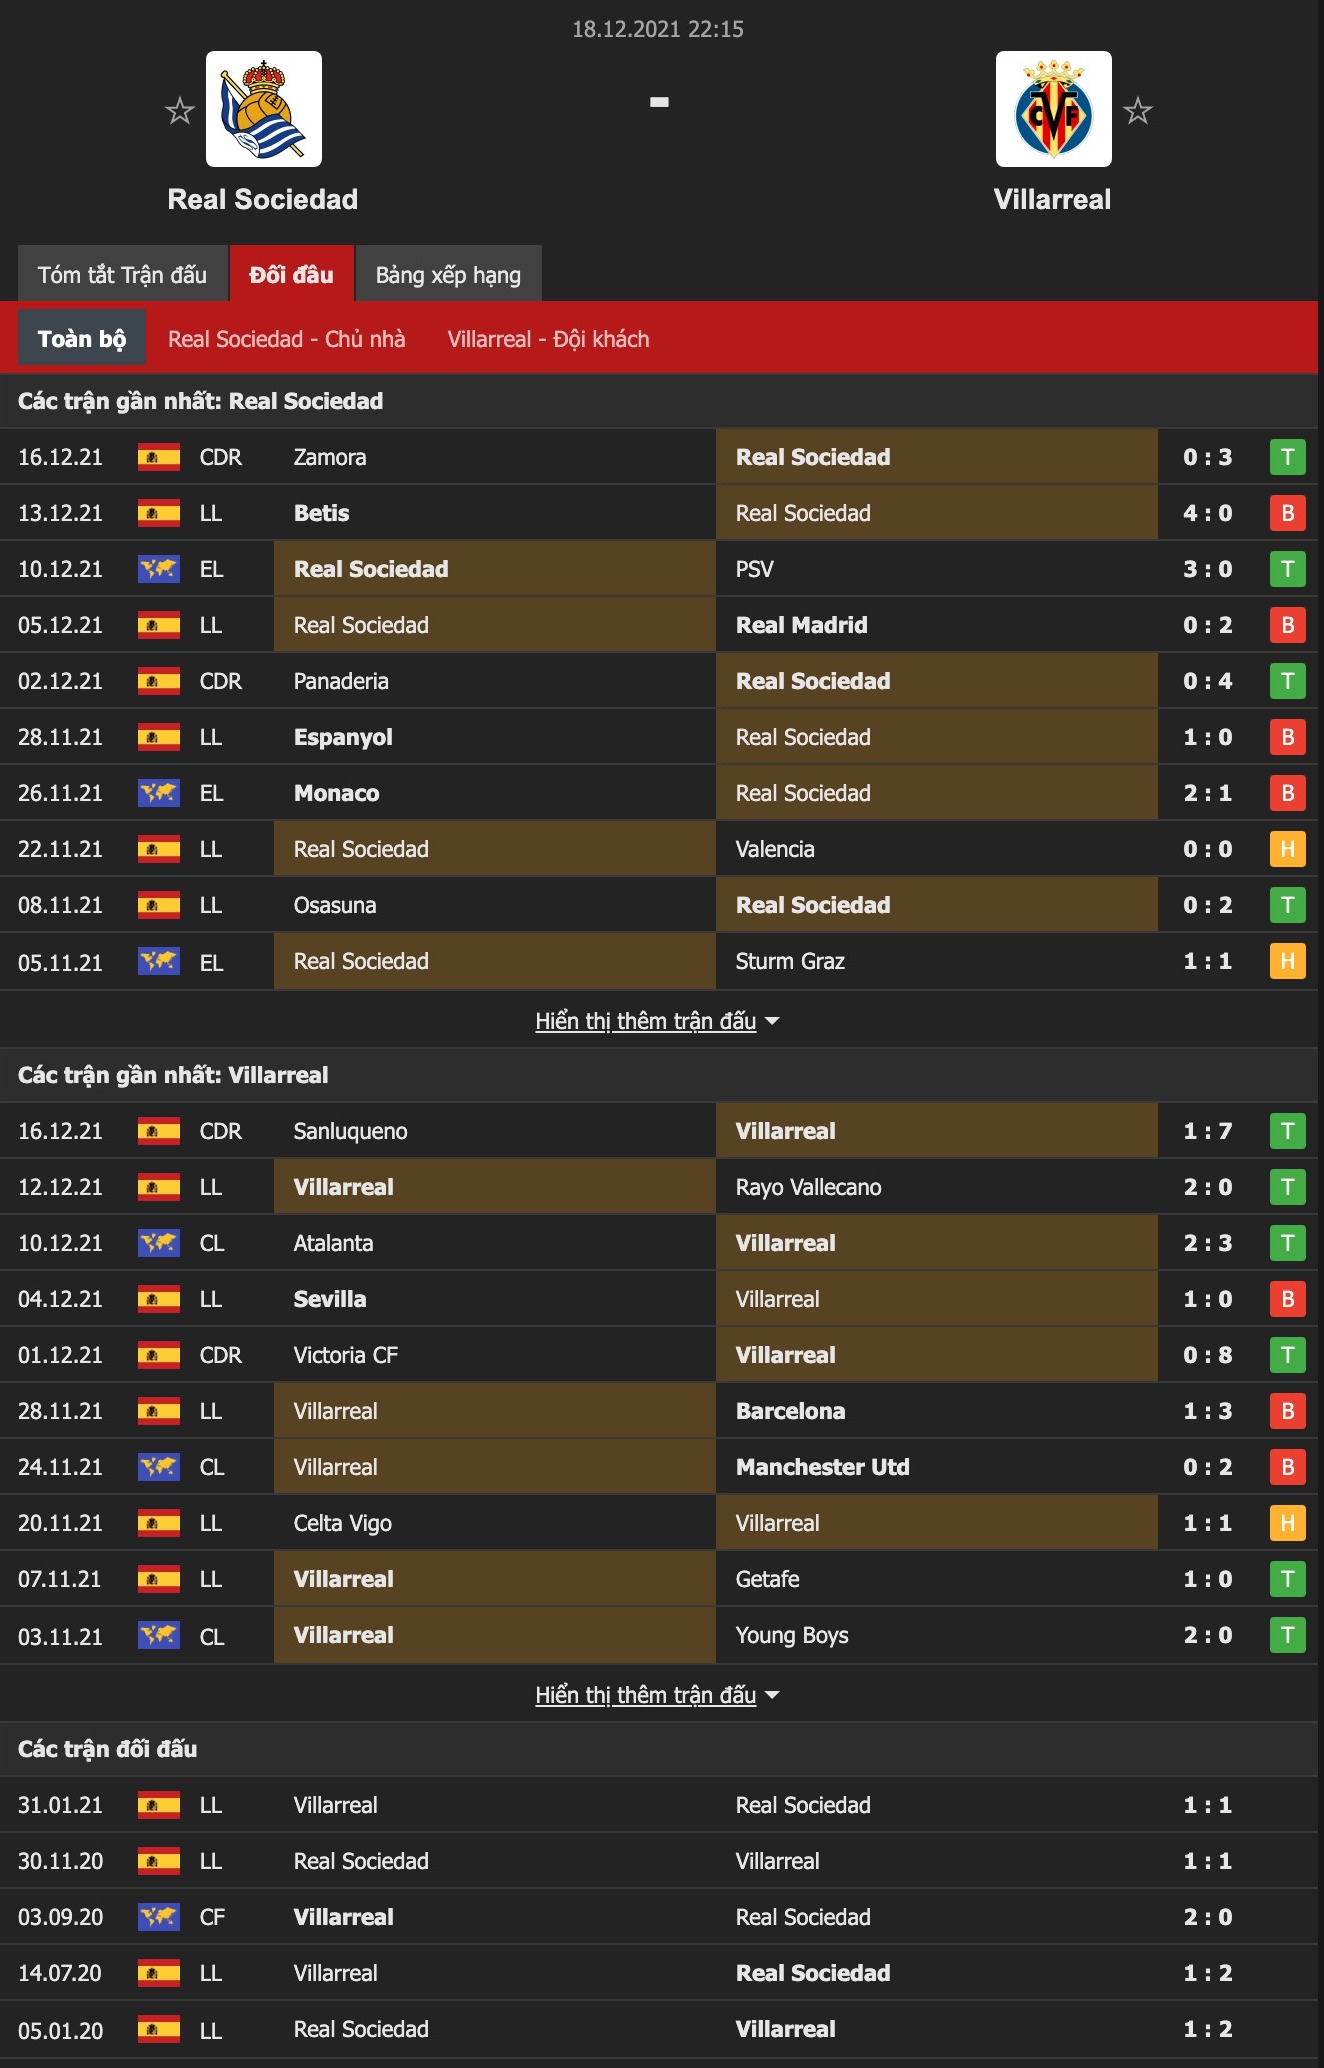Open the Monaco team name
This screenshot has height=2068, width=1324.
[x=337, y=793]
